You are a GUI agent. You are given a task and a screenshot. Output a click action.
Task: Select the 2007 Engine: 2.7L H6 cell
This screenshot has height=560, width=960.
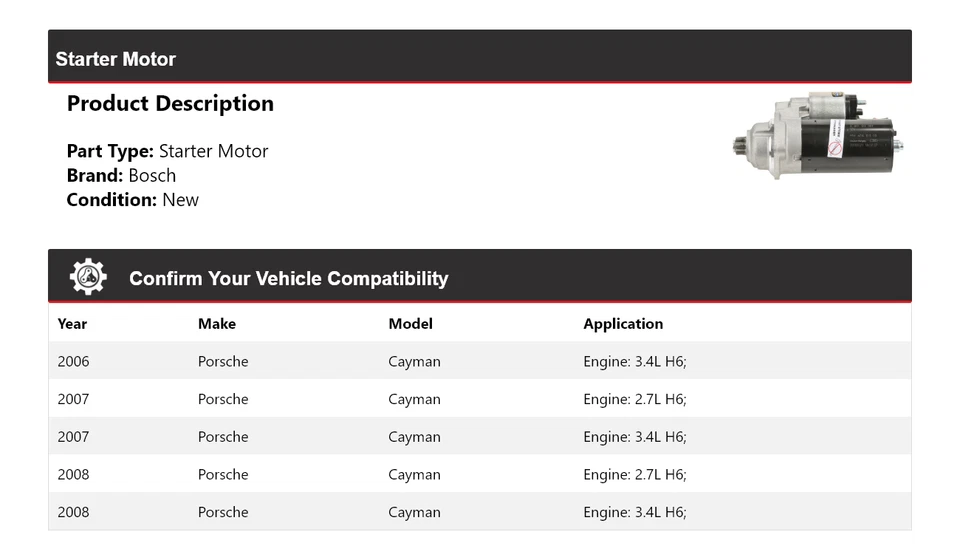(635, 399)
